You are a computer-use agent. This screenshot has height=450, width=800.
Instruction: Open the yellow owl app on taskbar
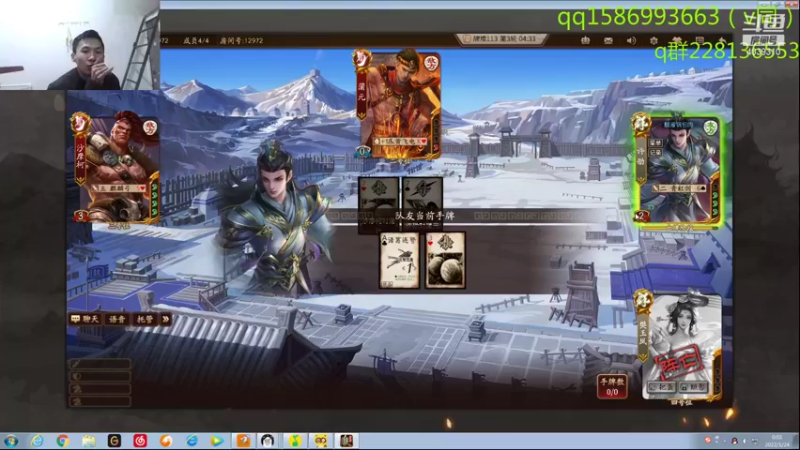[320, 441]
